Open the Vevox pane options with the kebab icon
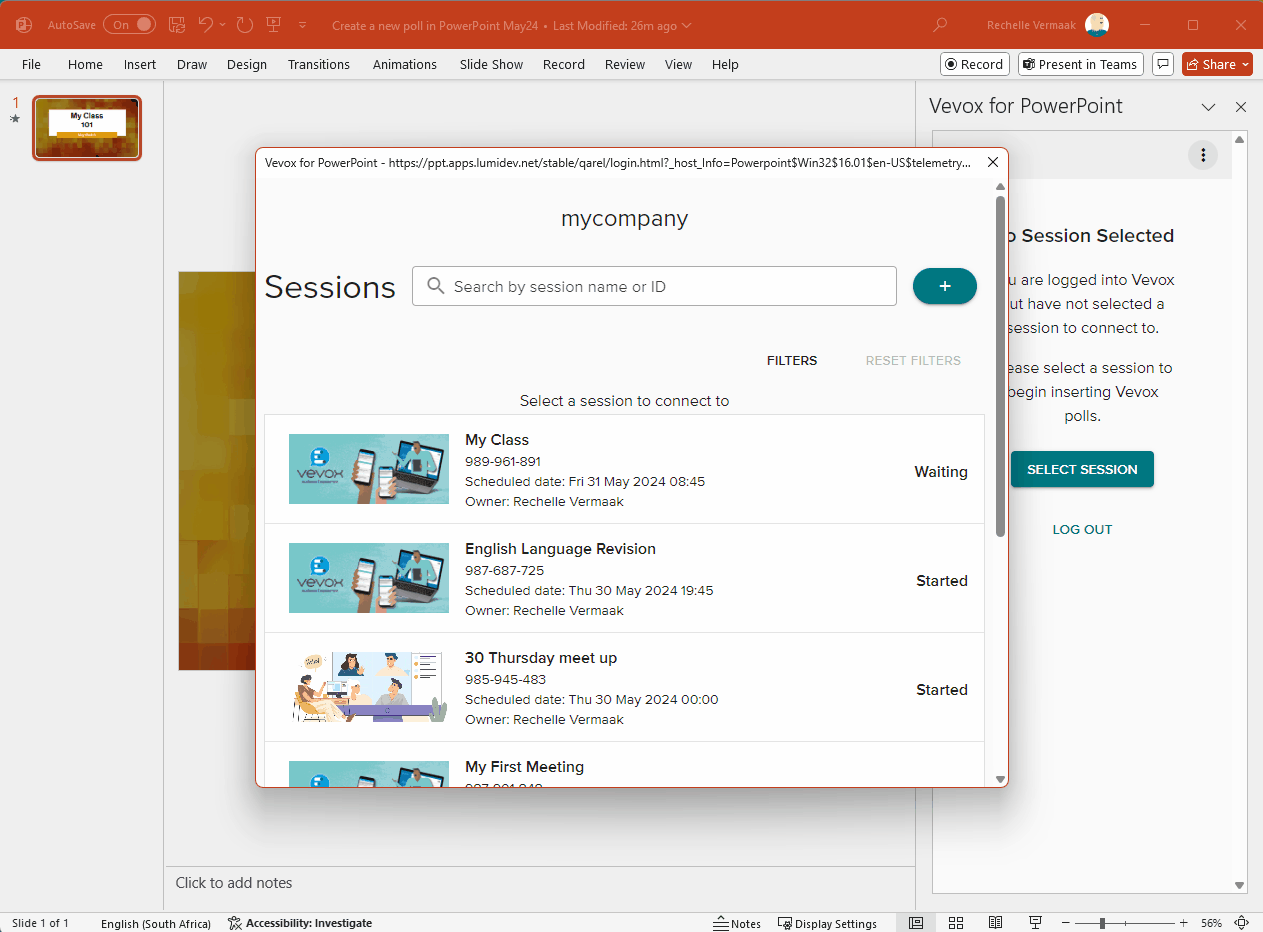The width and height of the screenshot is (1263, 932). 1203,155
